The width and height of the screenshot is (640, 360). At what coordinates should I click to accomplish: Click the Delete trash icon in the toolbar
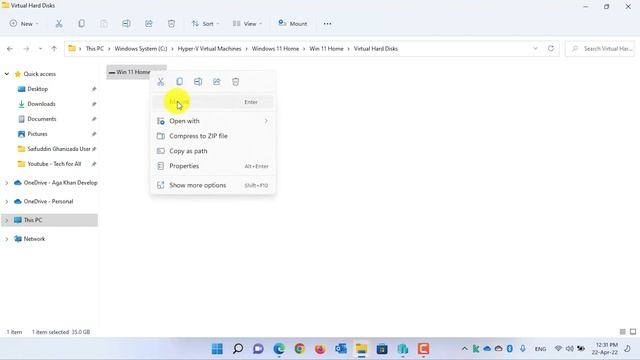click(x=171, y=24)
